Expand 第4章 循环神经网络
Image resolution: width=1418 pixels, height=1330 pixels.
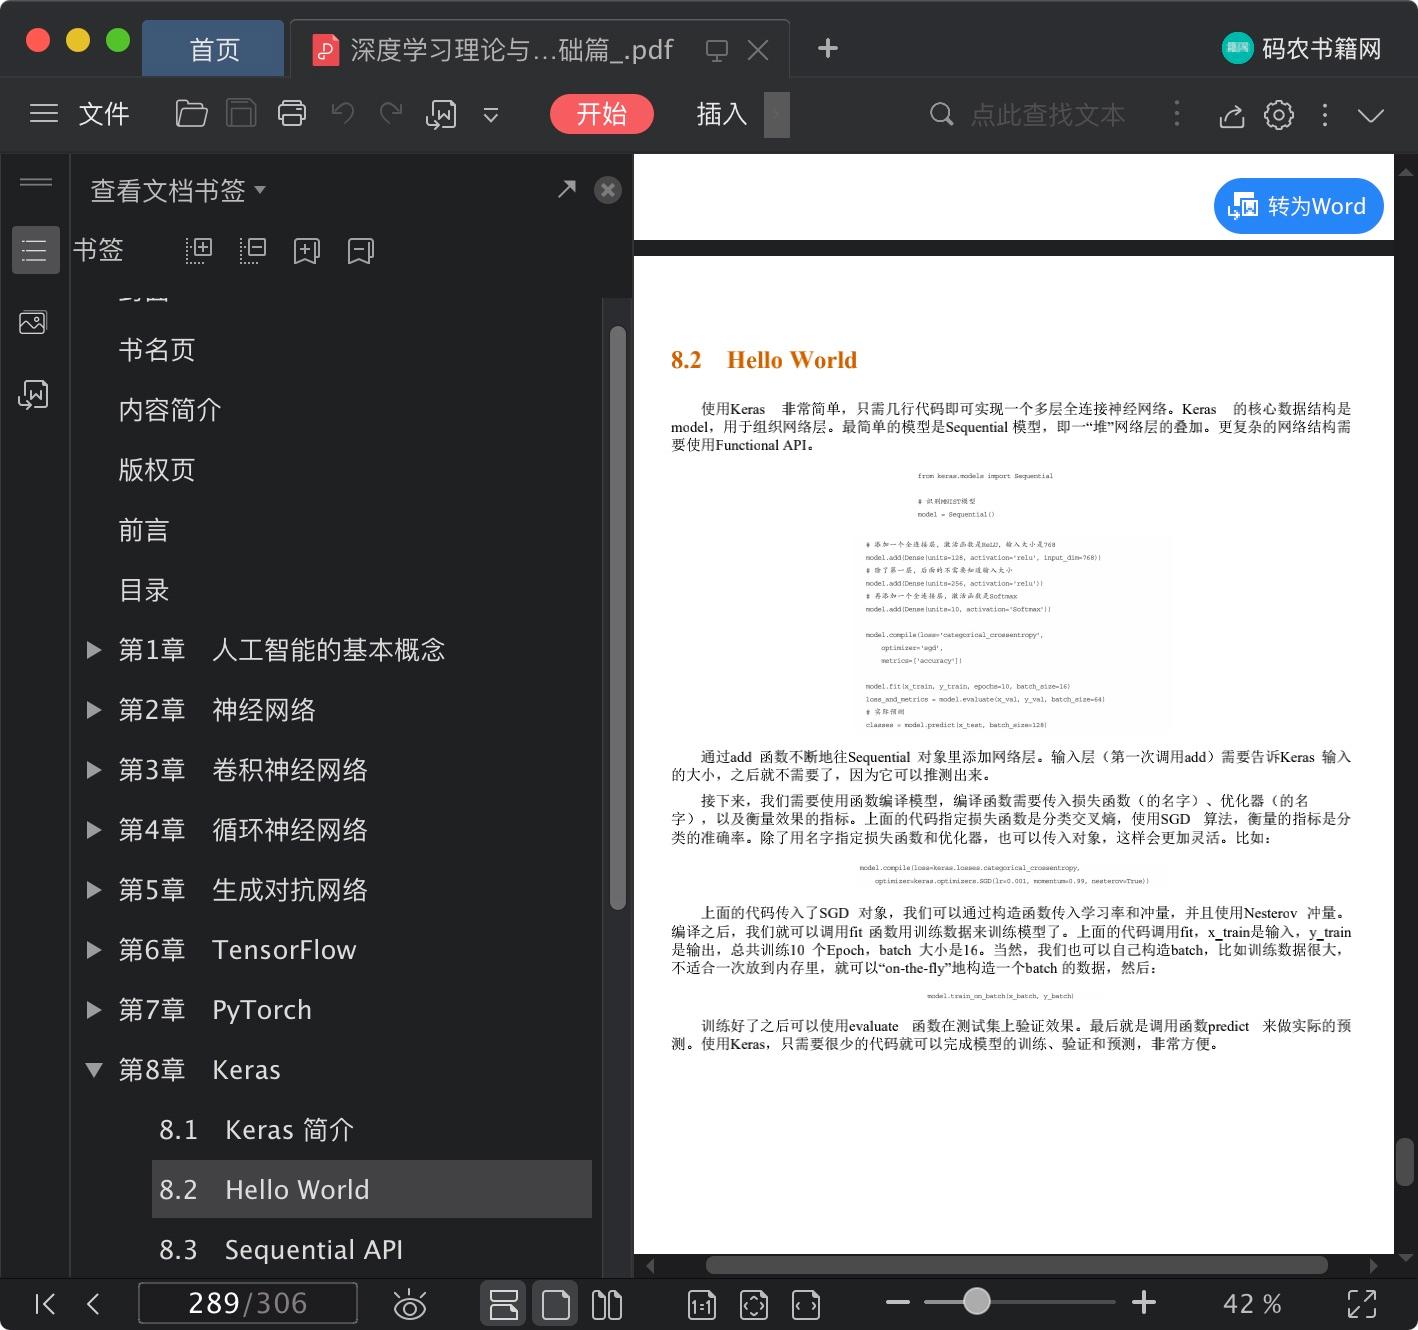click(94, 830)
